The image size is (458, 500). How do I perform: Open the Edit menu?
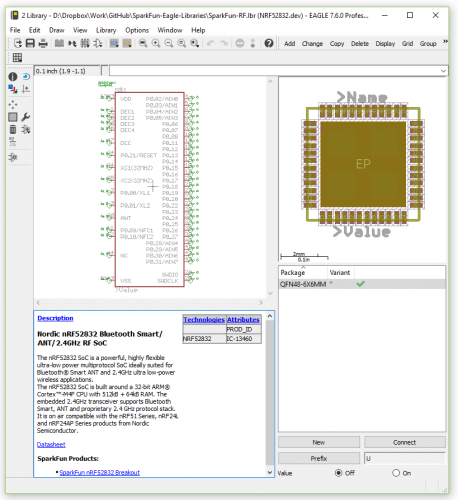click(x=34, y=30)
